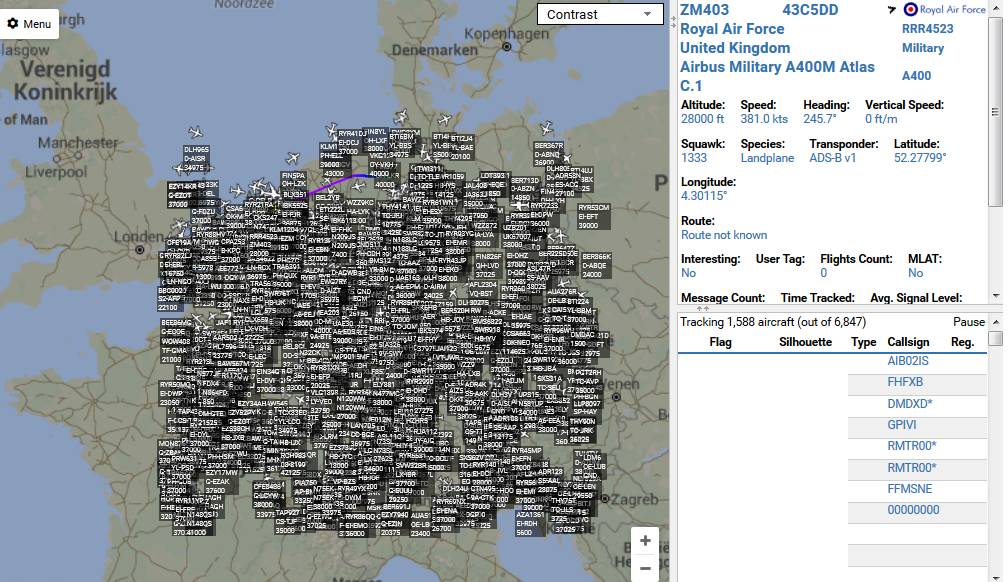
Task: Click the A400 type code
Action: tap(916, 76)
